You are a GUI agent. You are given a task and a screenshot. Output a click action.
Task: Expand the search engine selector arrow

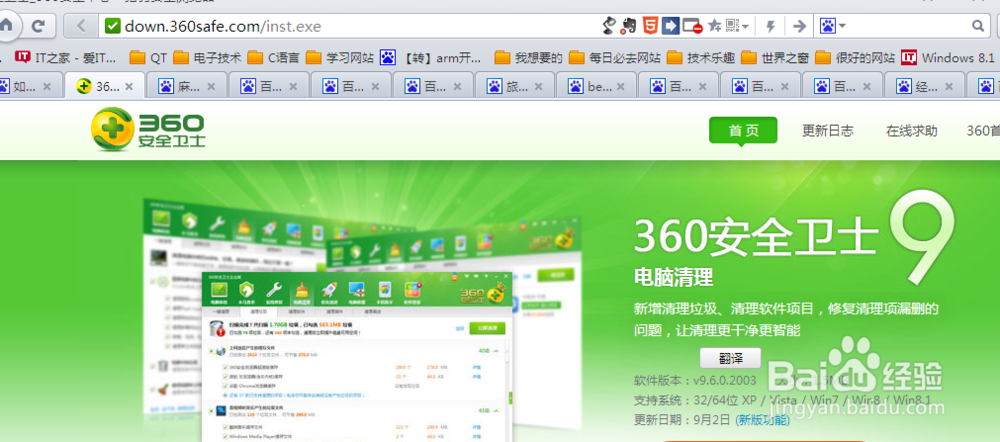[842, 26]
